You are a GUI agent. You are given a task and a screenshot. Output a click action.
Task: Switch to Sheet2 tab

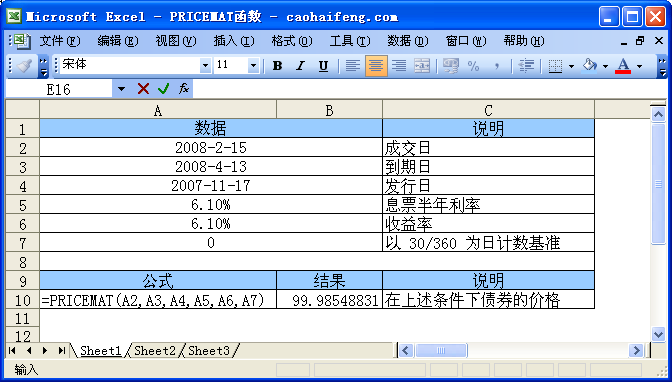(x=155, y=351)
